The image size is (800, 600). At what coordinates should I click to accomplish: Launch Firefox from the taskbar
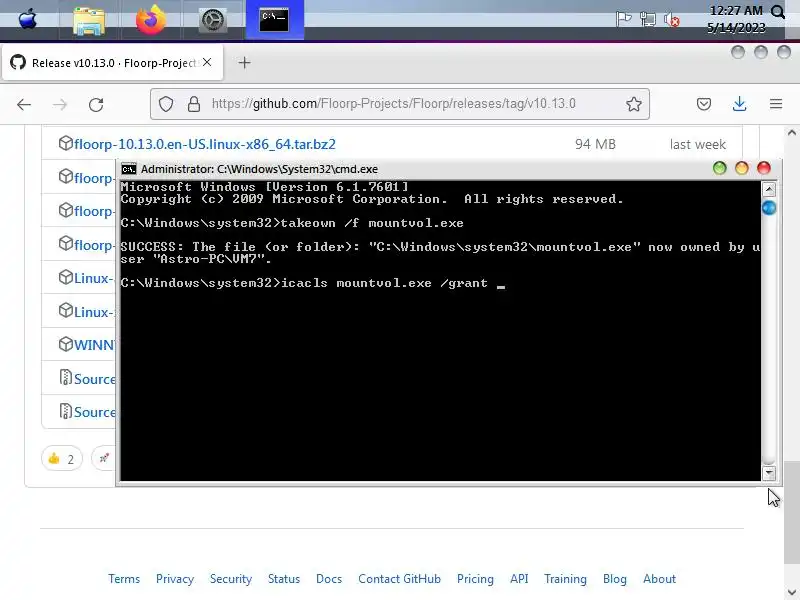(151, 20)
